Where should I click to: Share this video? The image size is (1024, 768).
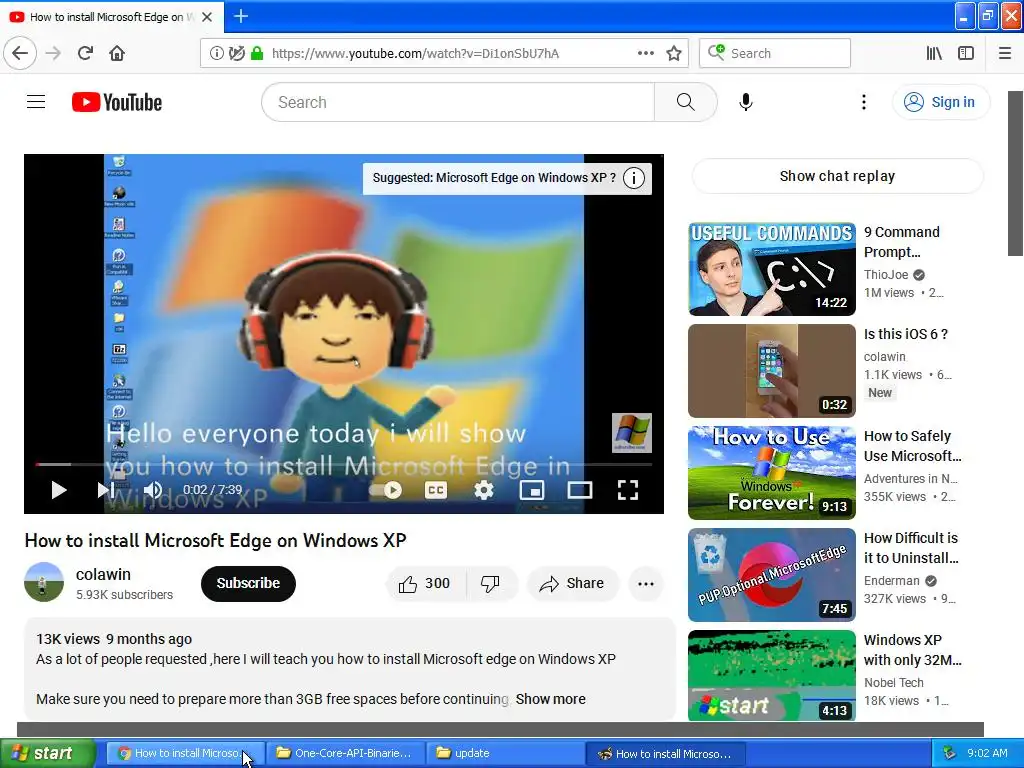(572, 583)
